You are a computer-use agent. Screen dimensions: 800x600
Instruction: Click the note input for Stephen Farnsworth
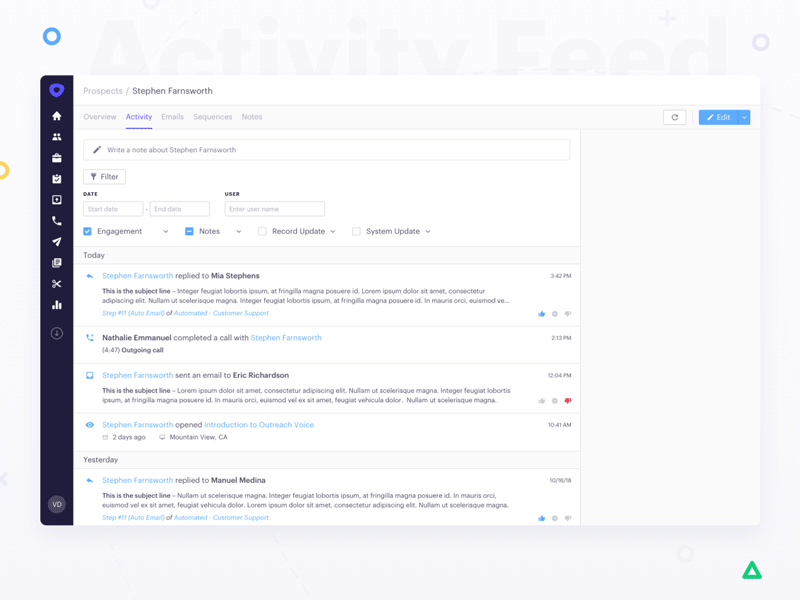pos(330,149)
